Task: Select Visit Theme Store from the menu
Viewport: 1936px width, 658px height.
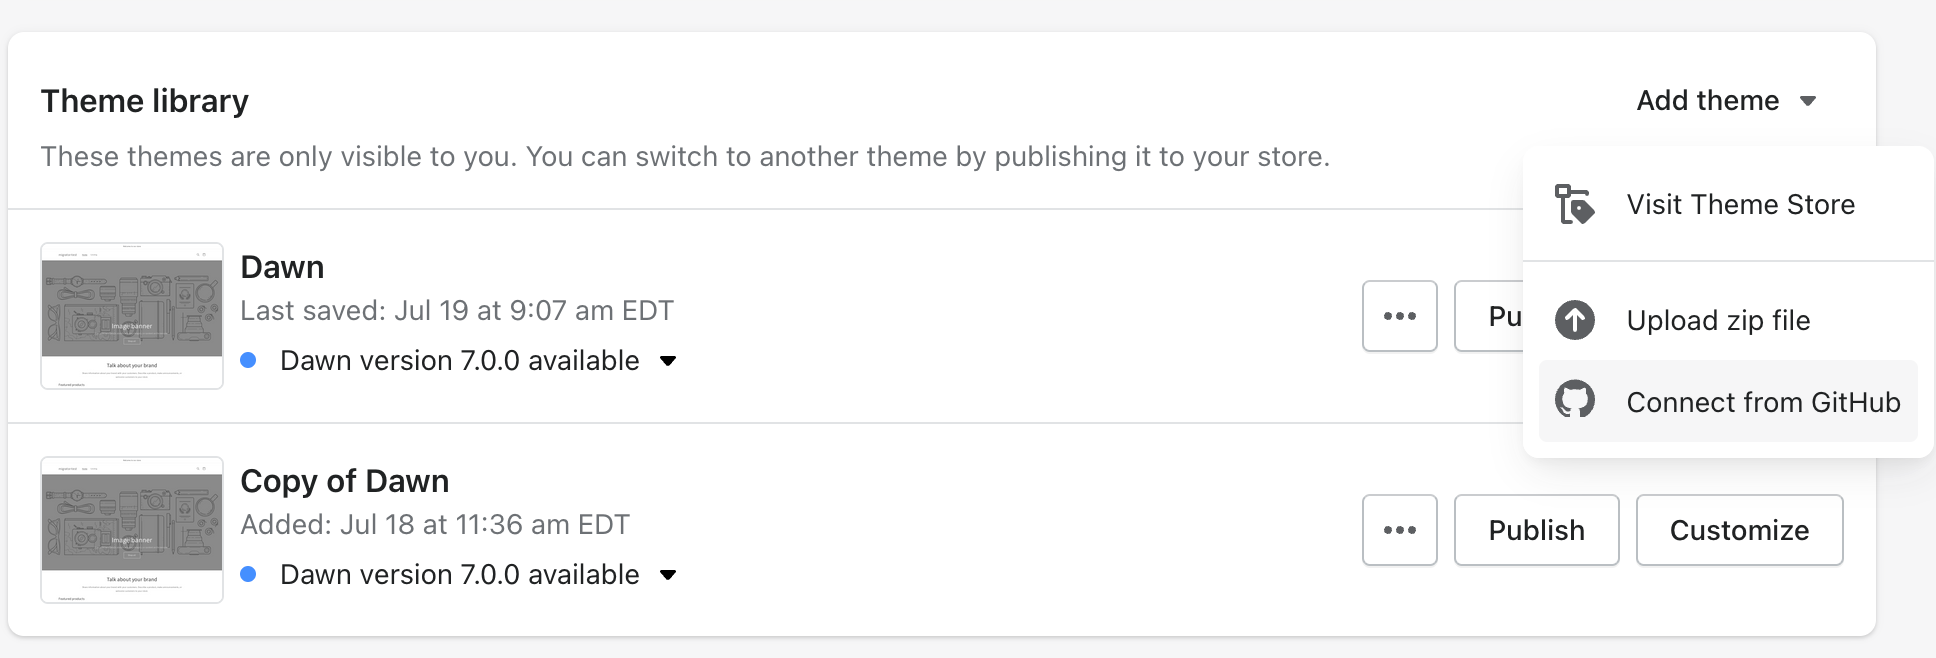Action: [1741, 204]
